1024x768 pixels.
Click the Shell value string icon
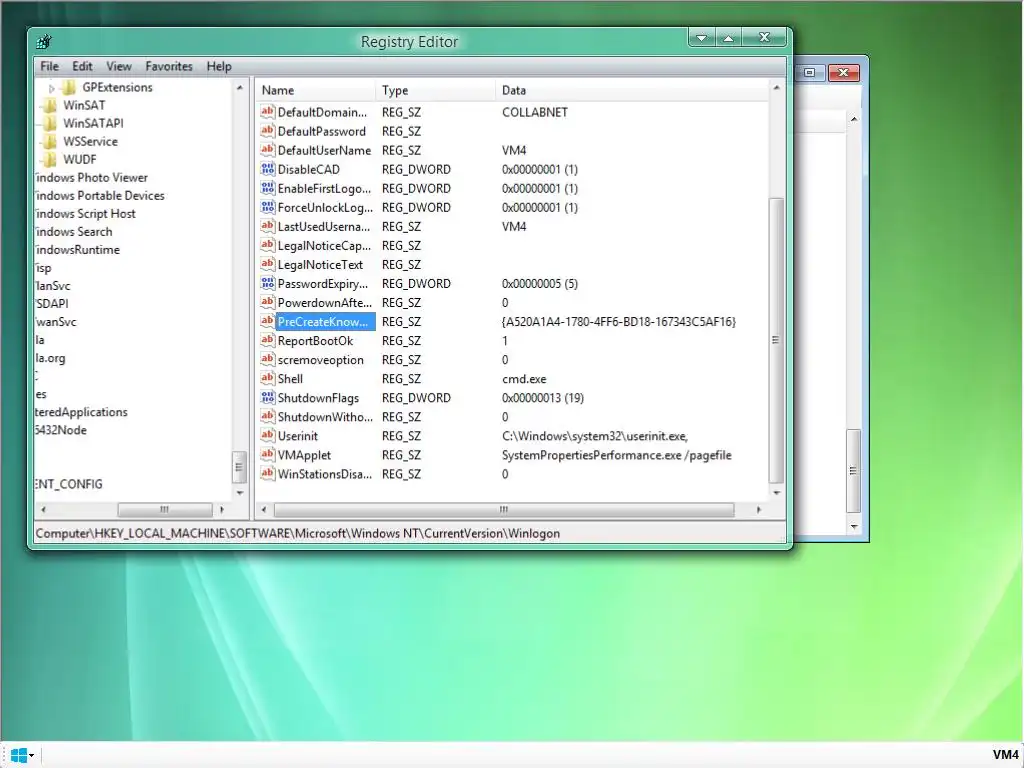pyautogui.click(x=267, y=378)
